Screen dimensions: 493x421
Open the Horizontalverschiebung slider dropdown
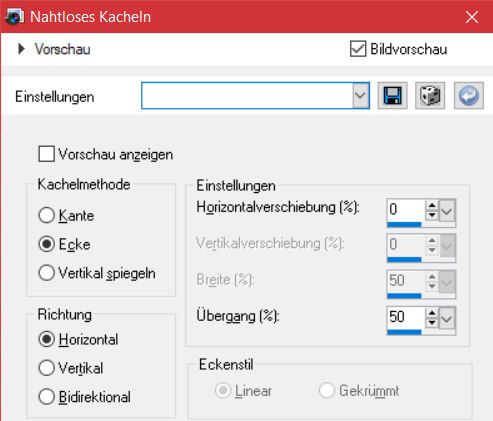coord(447,211)
